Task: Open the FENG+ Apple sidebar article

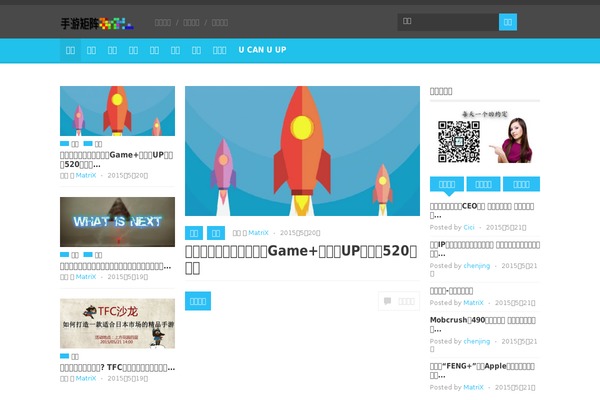Action: pyautogui.click(x=484, y=367)
